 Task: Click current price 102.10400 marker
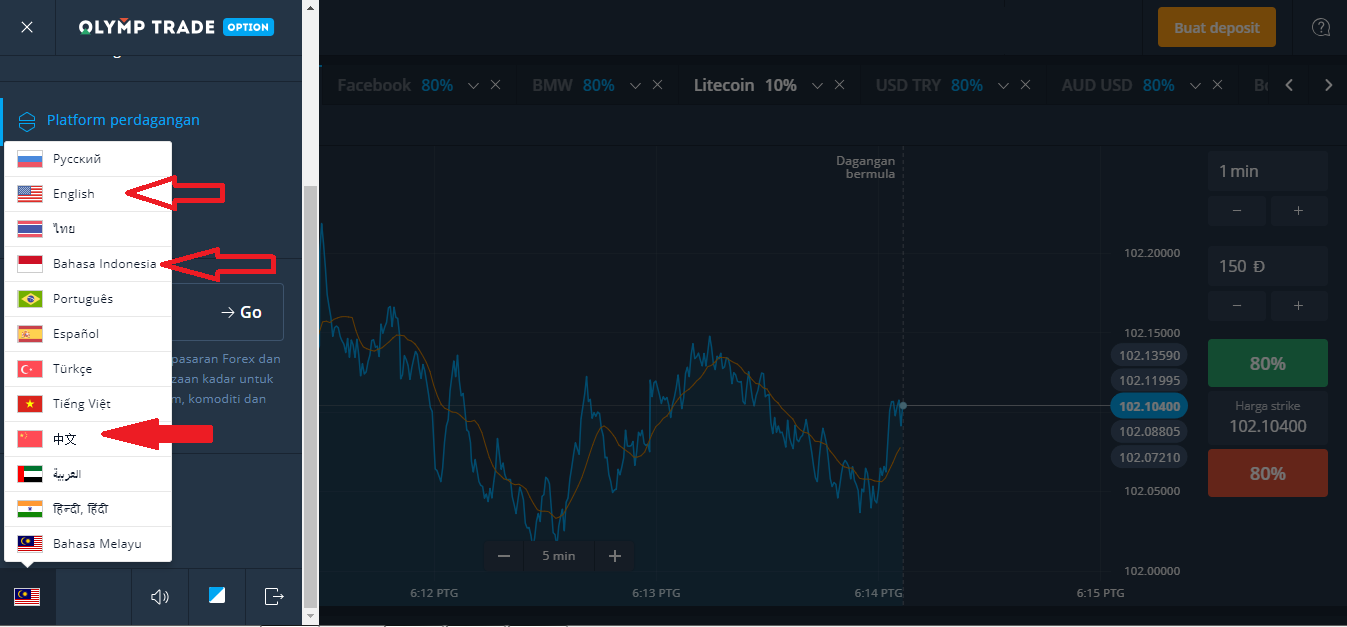1150,406
